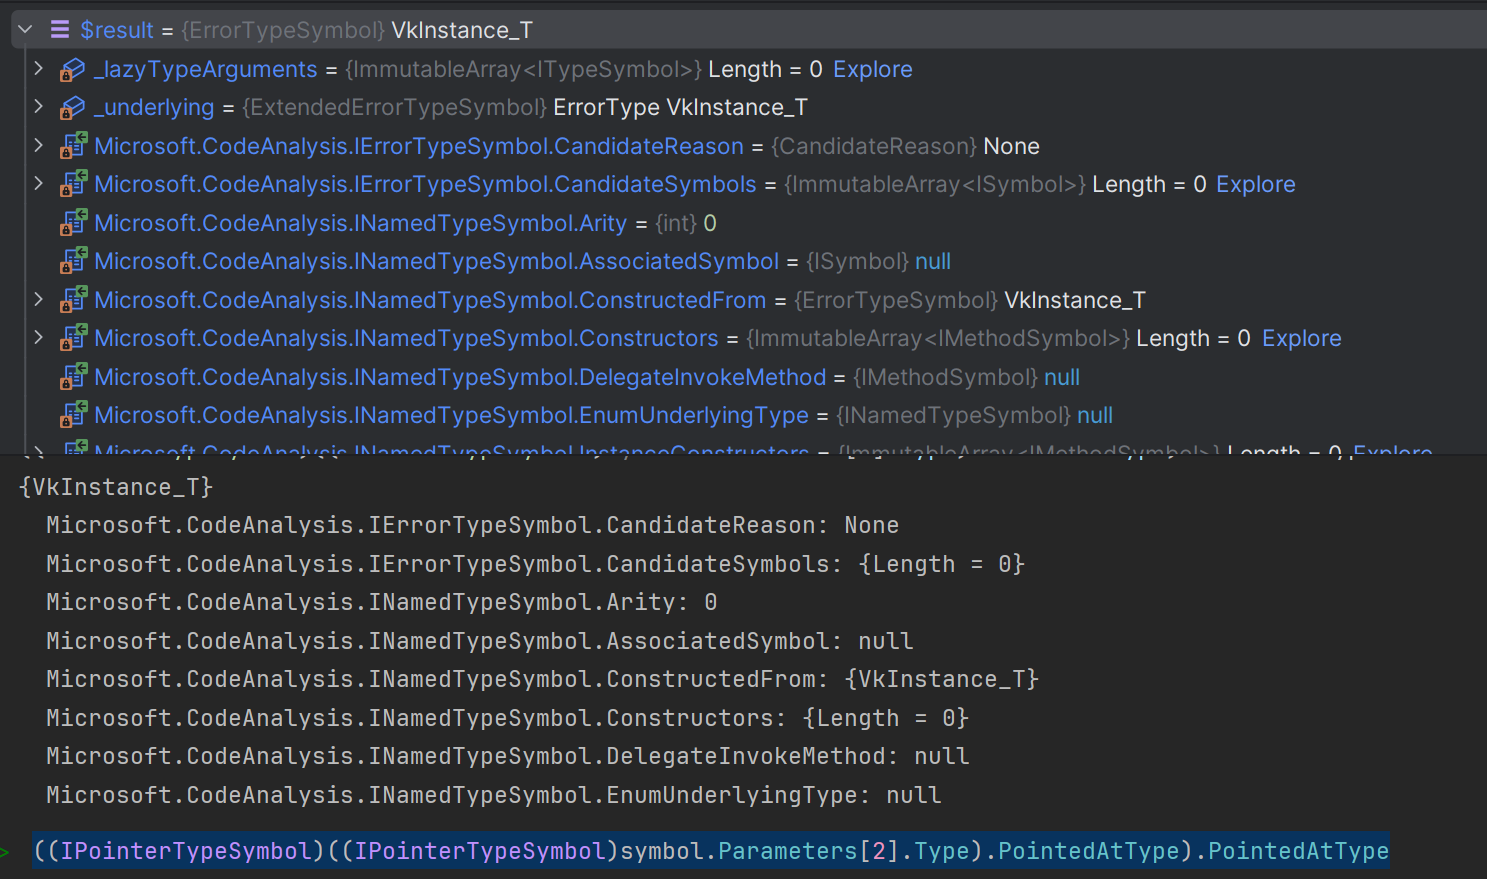Click output line CandidateSymbols: {Length = 0}

[x=535, y=564]
